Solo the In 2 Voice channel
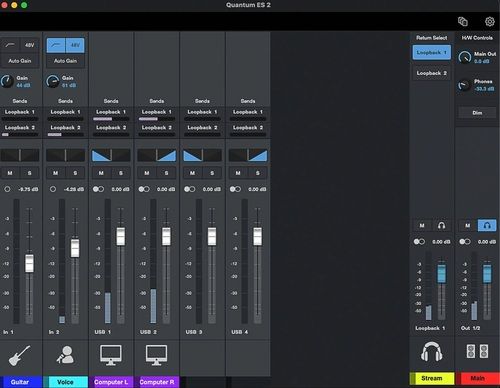The height and width of the screenshot is (388, 500). click(75, 173)
